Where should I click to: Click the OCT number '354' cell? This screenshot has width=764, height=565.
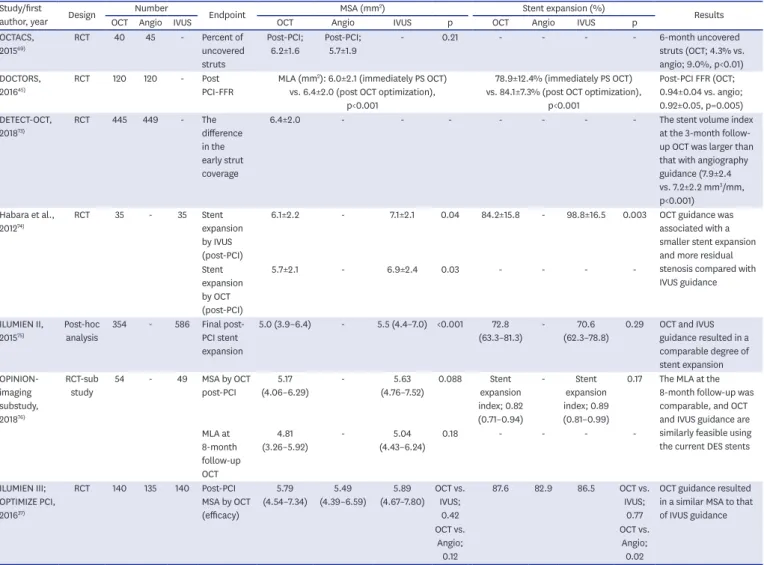(119, 324)
